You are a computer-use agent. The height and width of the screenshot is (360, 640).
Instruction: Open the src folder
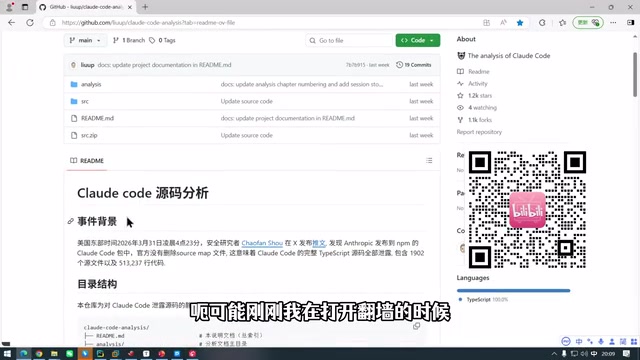click(x=85, y=101)
